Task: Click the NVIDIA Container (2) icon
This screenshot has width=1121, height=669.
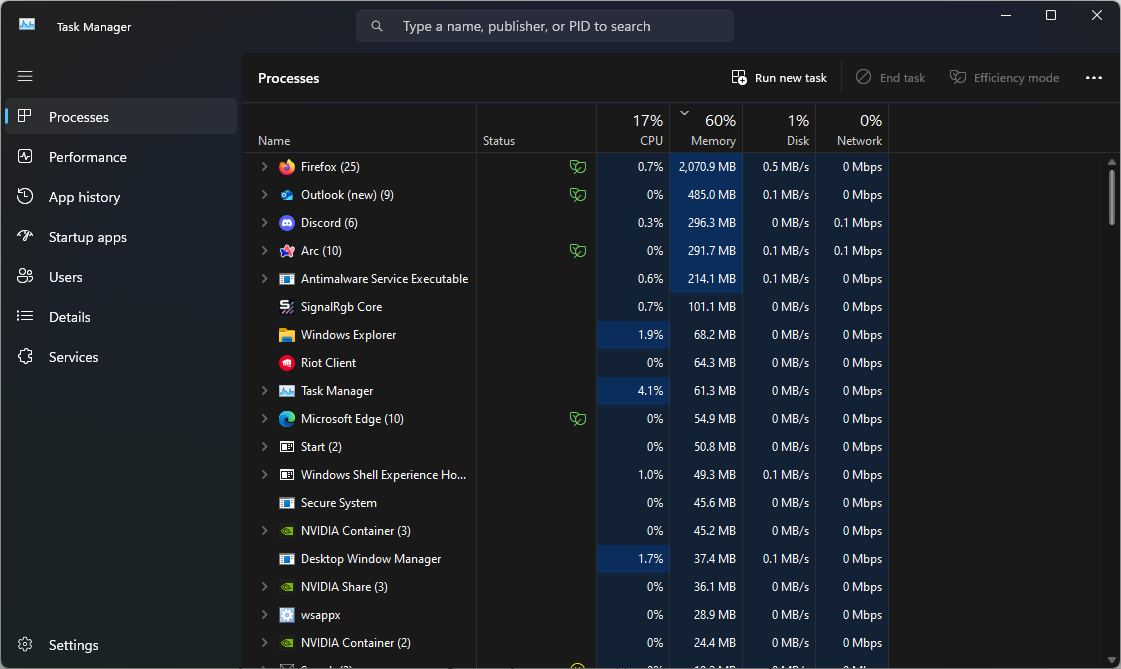Action: (287, 643)
